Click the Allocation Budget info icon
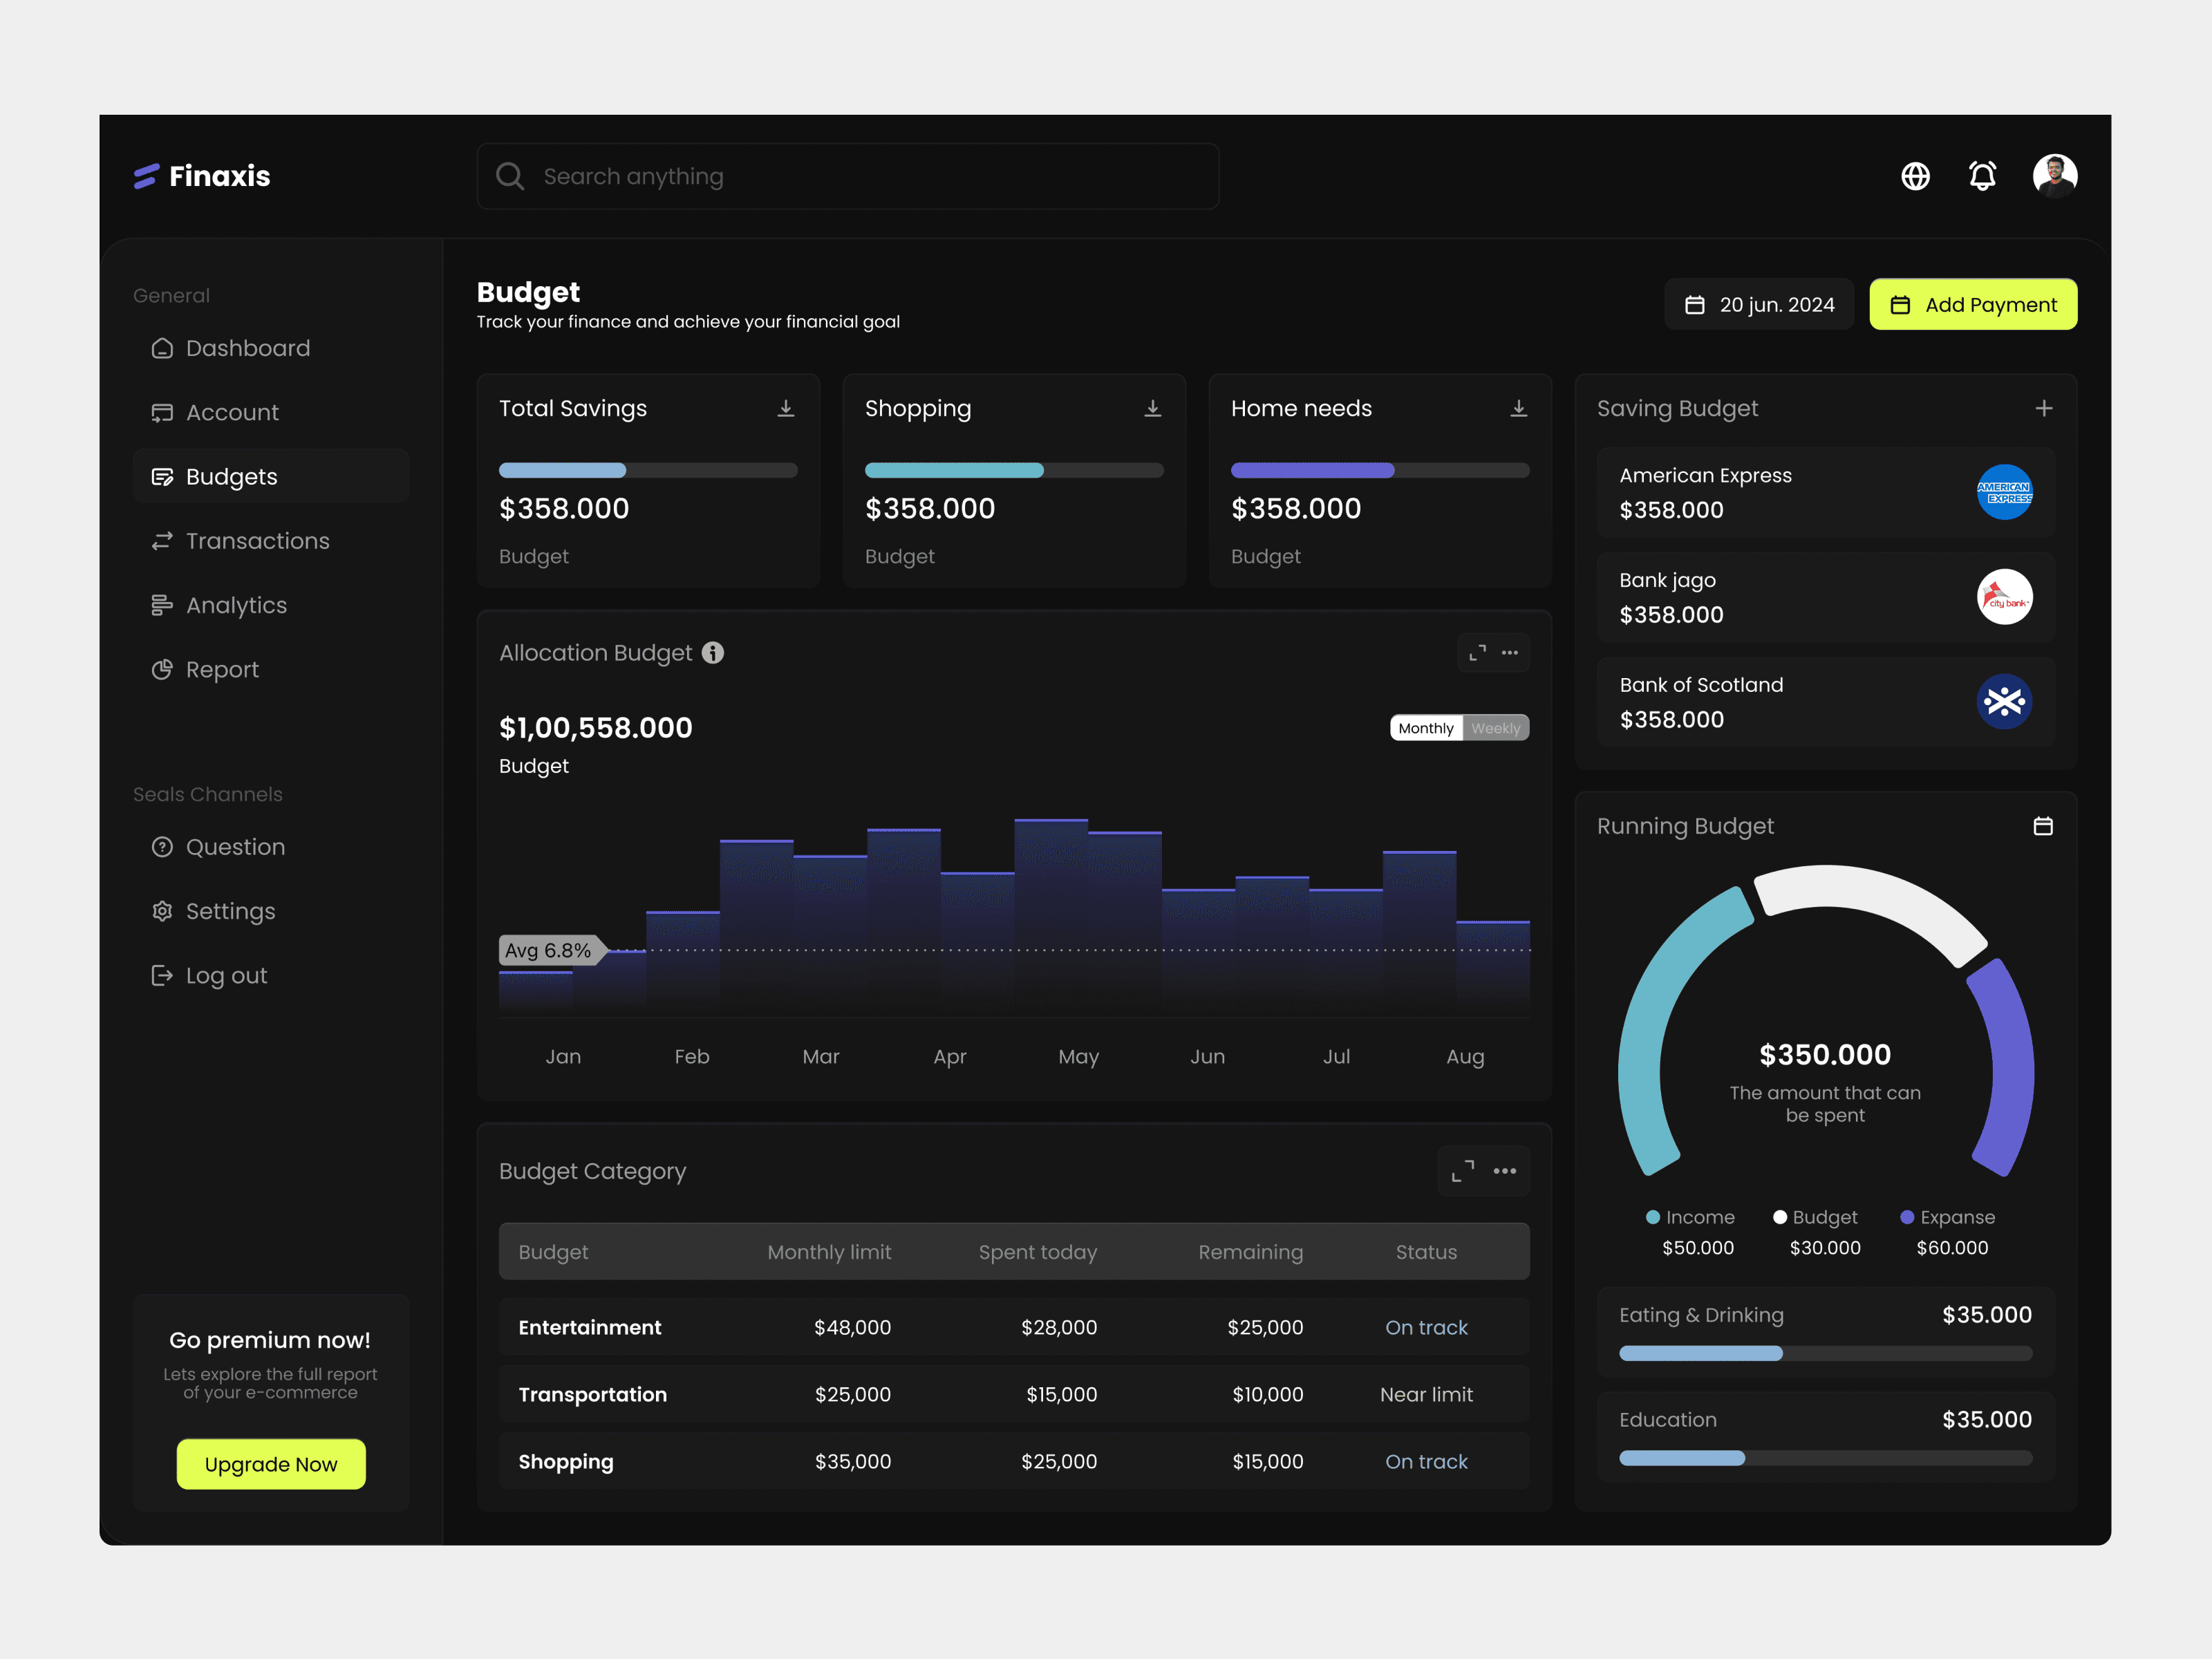The image size is (2212, 1659). [x=713, y=653]
